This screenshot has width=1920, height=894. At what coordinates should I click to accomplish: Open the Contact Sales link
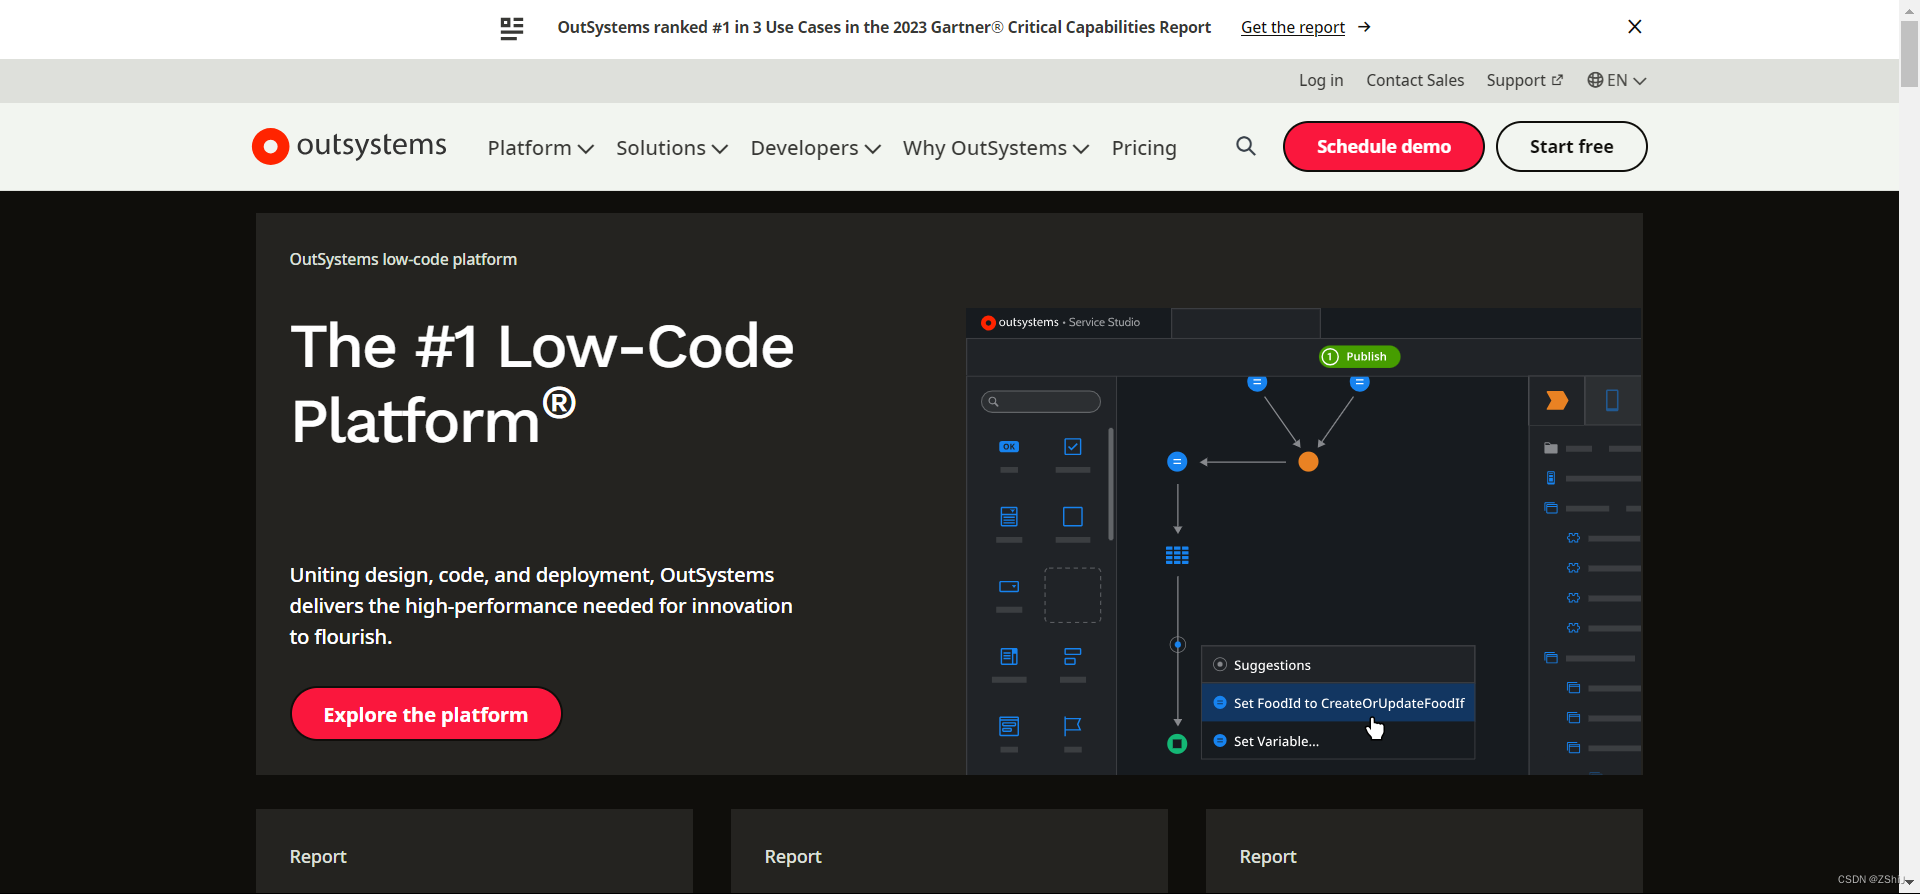pos(1414,80)
